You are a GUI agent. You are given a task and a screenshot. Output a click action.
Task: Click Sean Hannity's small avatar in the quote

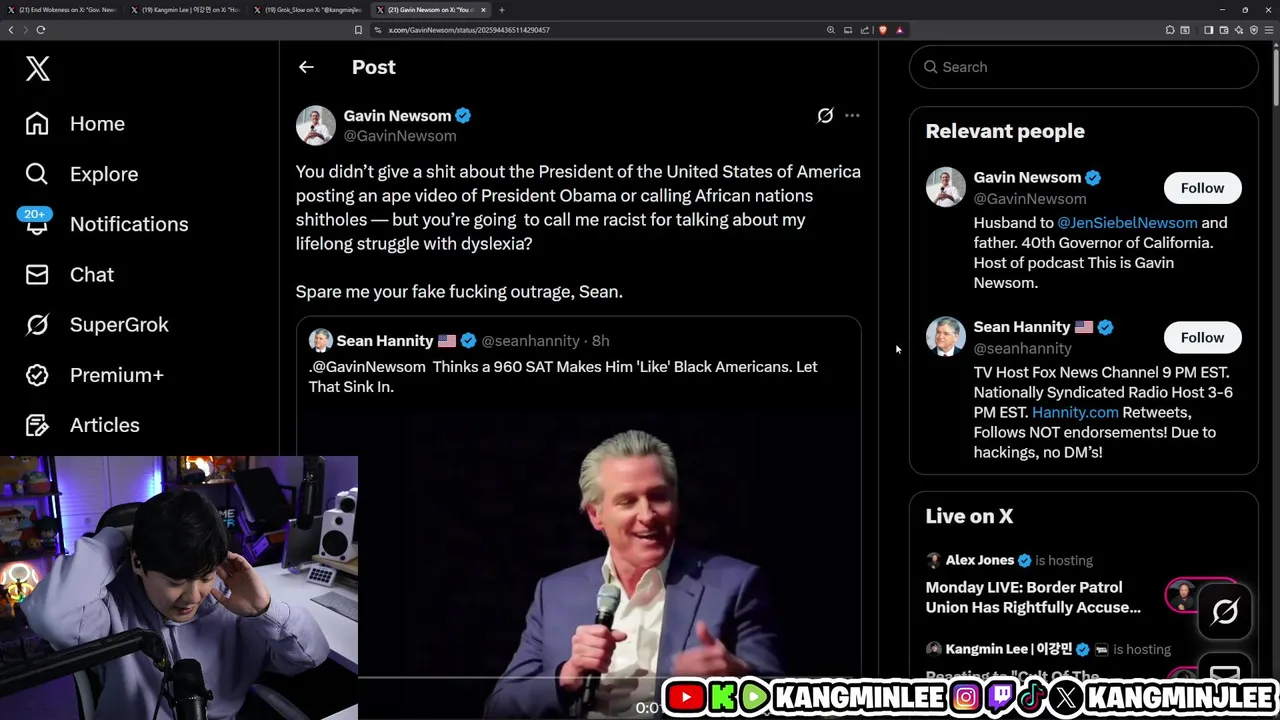pos(320,341)
